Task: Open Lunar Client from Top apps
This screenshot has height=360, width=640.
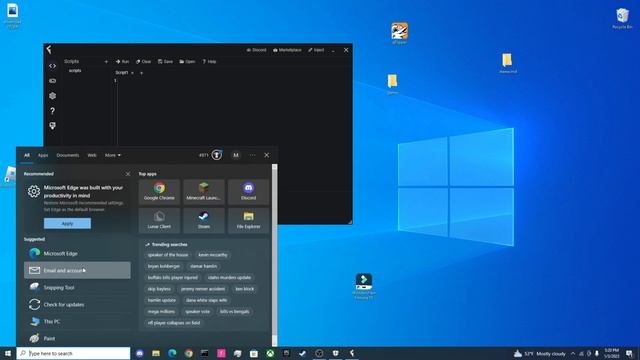Action: pyautogui.click(x=159, y=220)
